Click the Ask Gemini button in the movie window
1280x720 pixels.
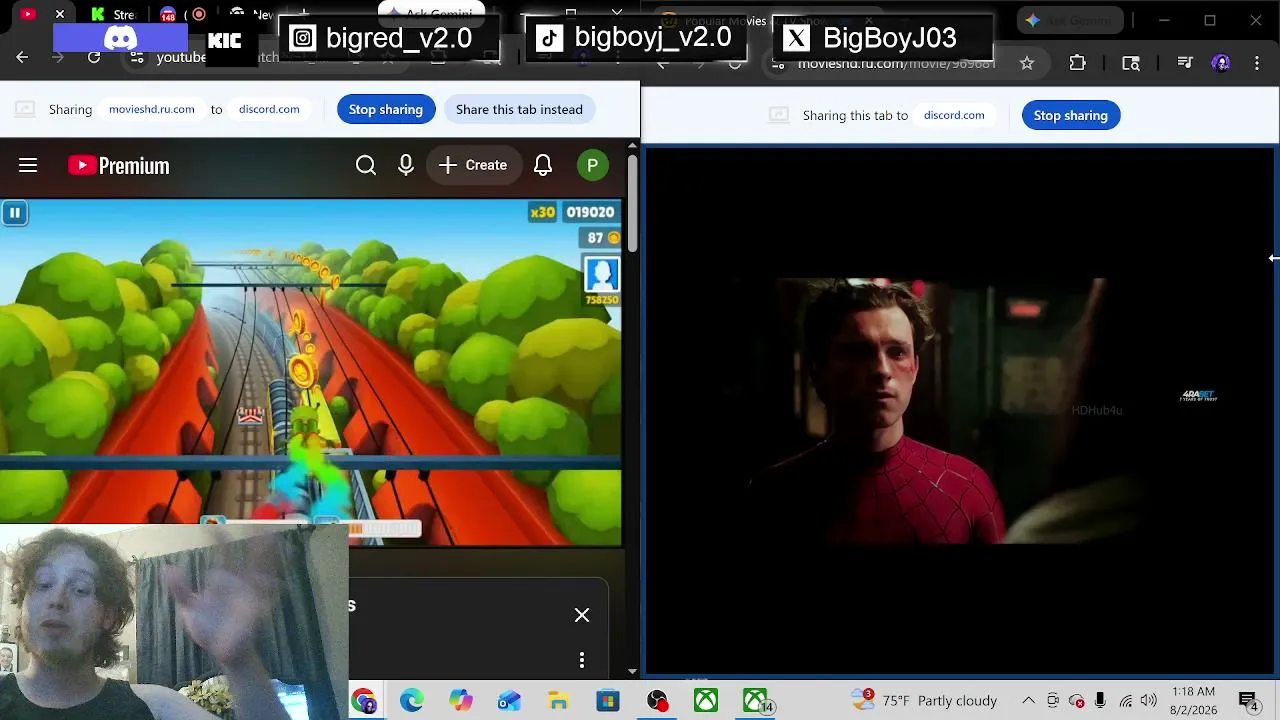(x=1070, y=20)
